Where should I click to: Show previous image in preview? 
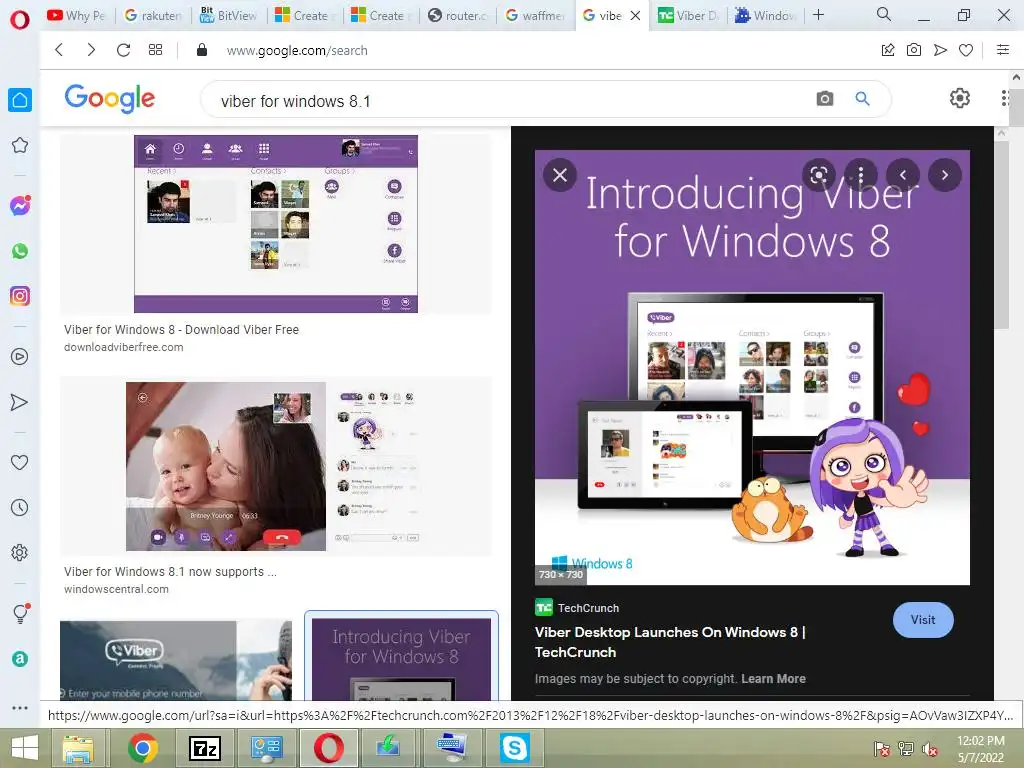903,175
